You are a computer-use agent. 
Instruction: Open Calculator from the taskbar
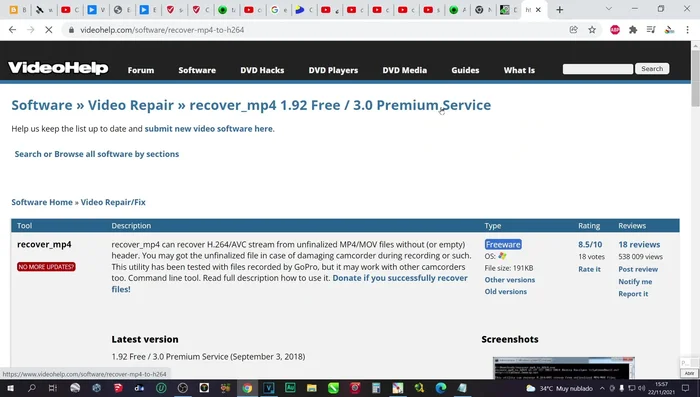pos(376,388)
